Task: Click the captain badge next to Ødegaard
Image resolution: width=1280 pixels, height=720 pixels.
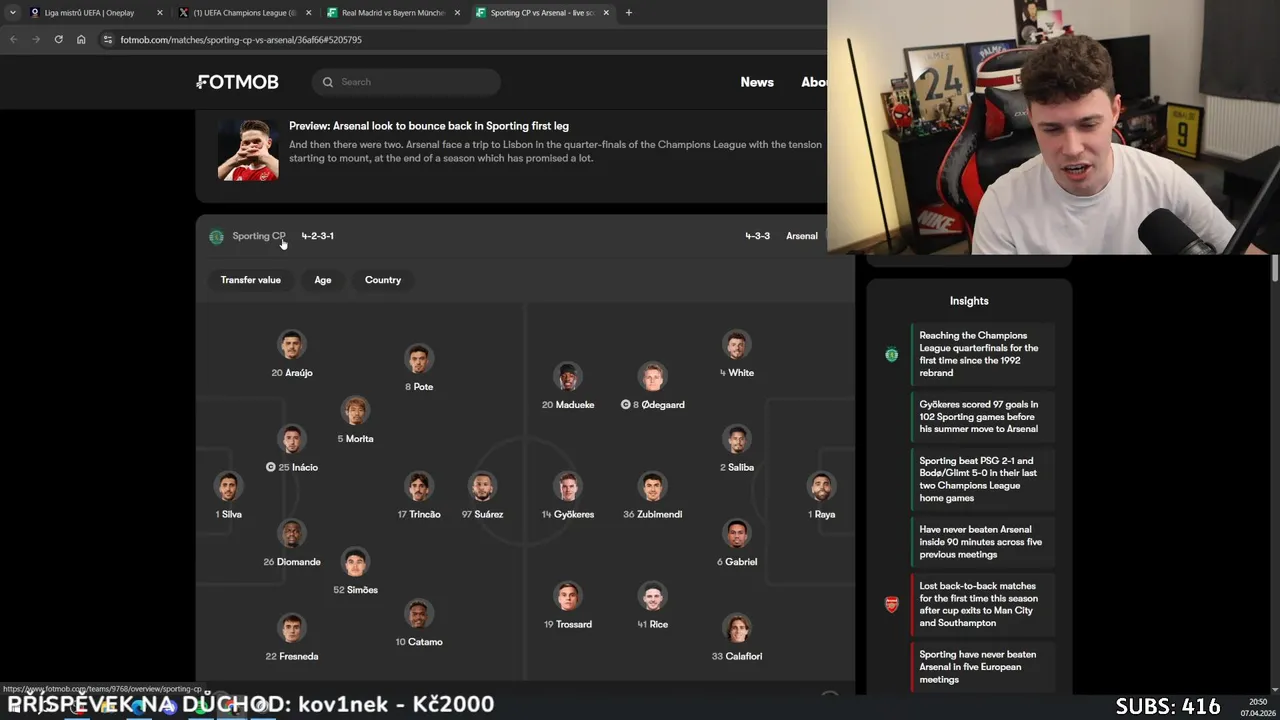Action: 625,405
